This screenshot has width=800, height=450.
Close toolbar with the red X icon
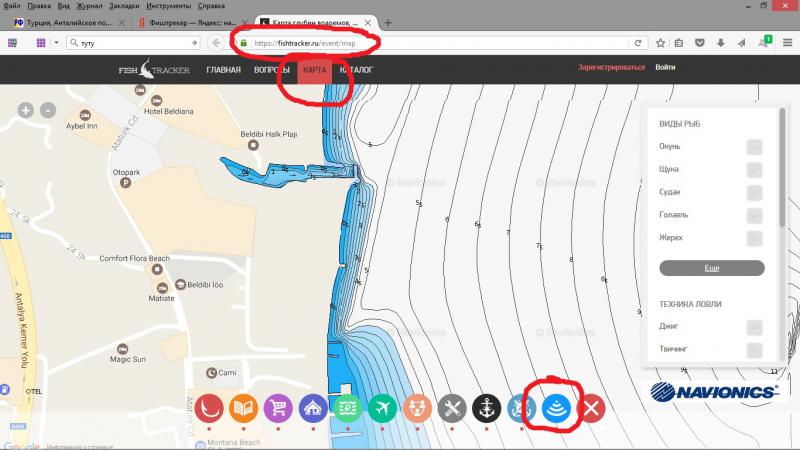click(x=592, y=408)
